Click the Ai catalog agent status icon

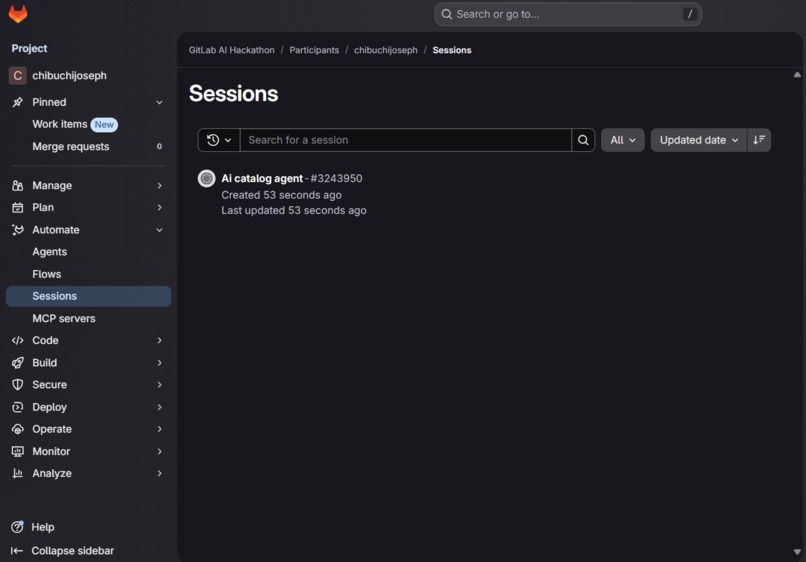click(x=207, y=178)
